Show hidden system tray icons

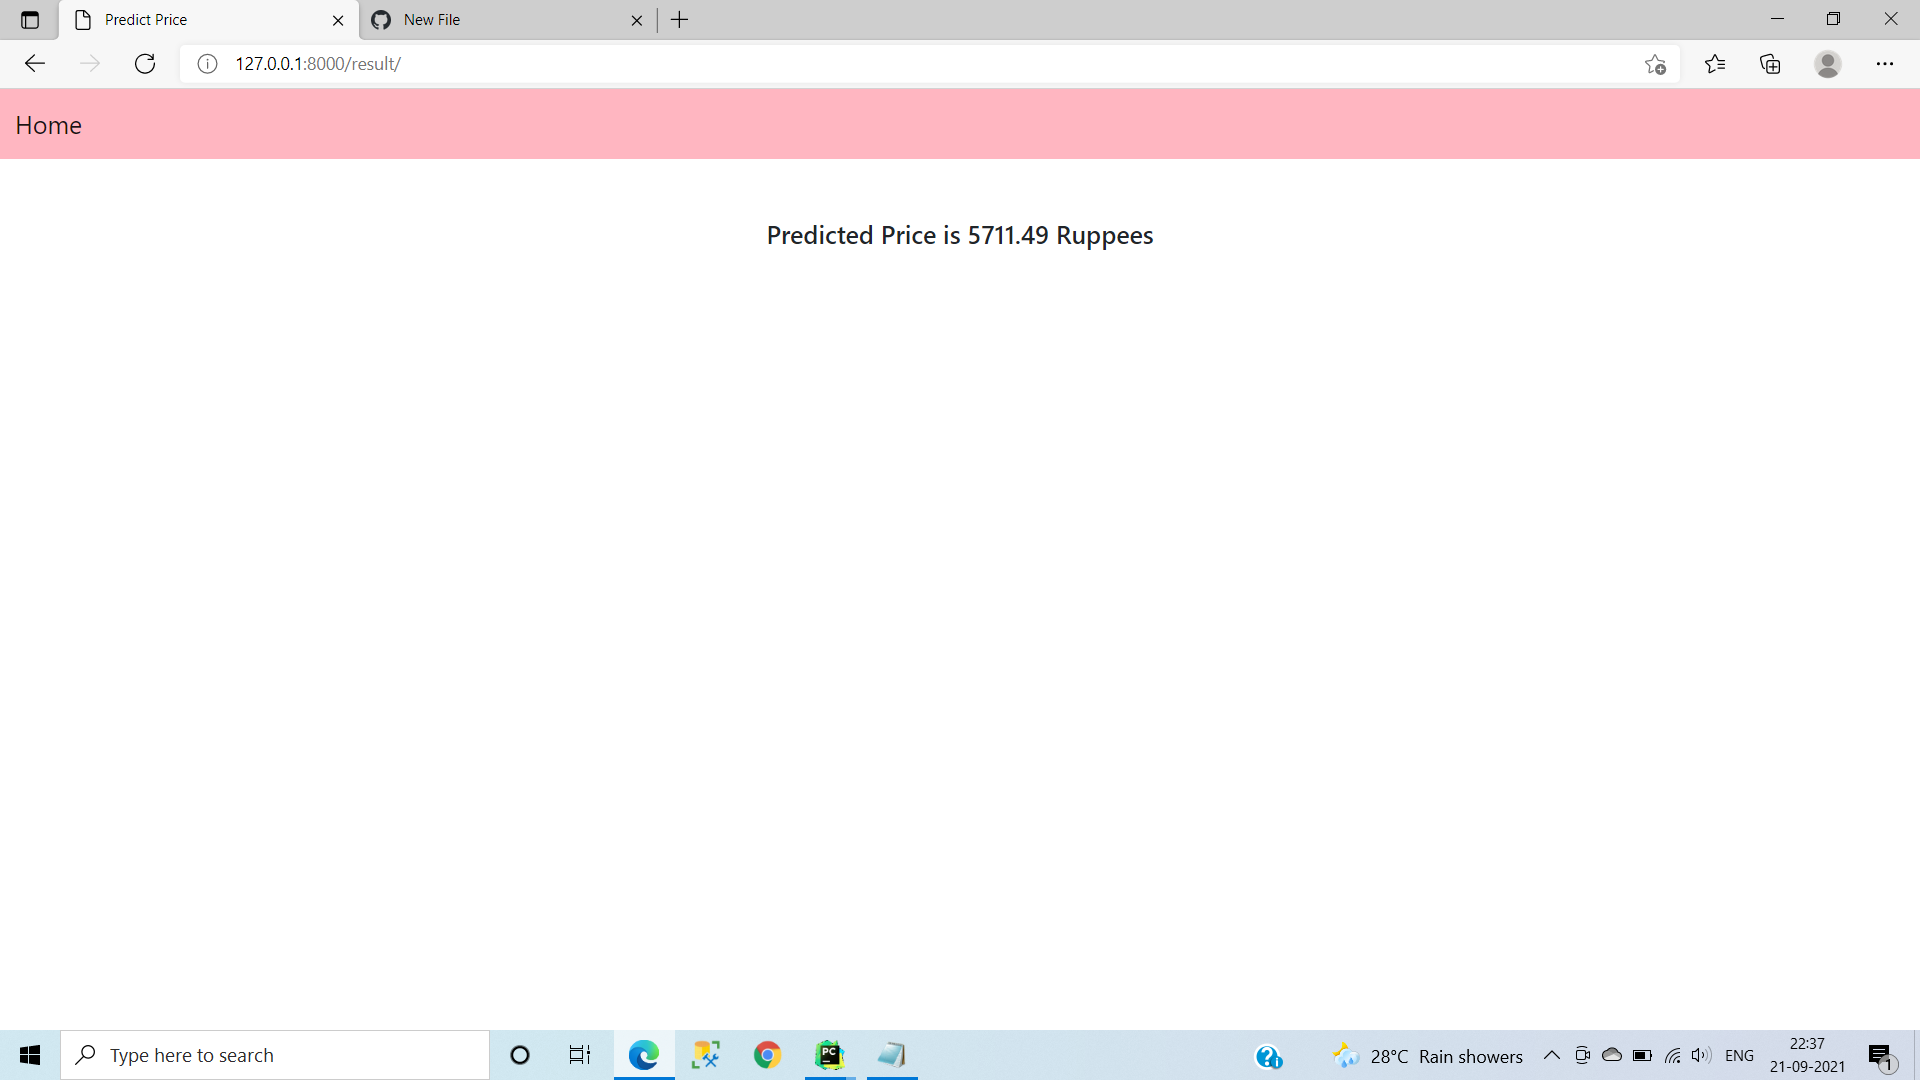point(1552,1055)
